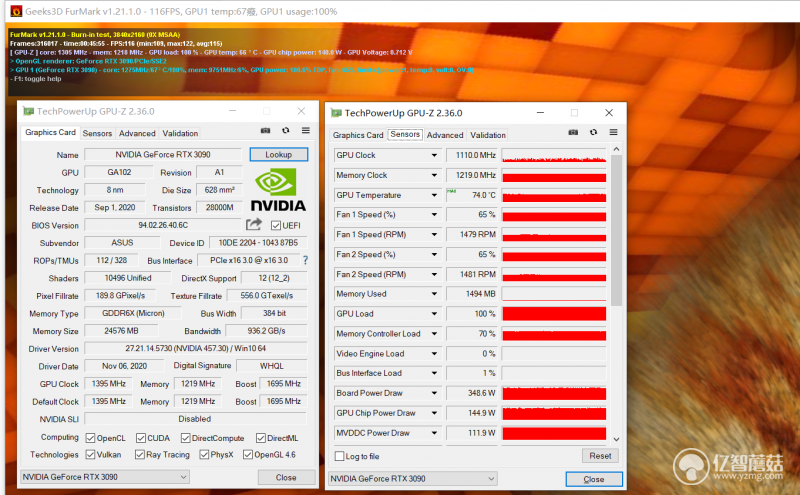Click the screenshot camera icon in Sensors window

click(x=573, y=132)
